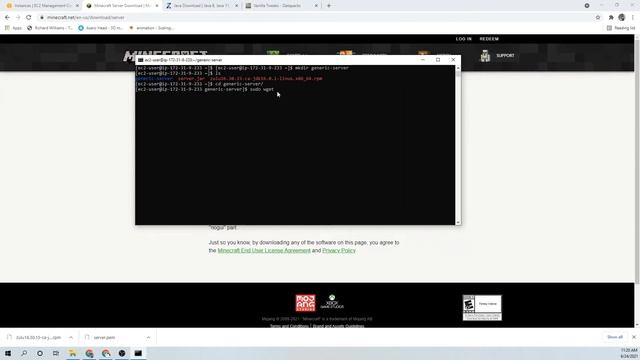Open the downloaded zulu rpm file
The height and width of the screenshot is (360, 640).
(34, 338)
